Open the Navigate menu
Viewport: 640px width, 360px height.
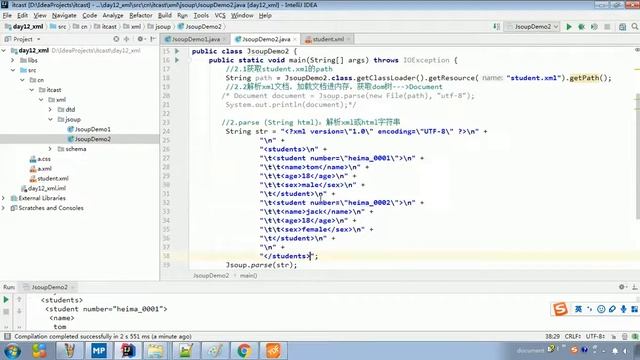coord(64,16)
